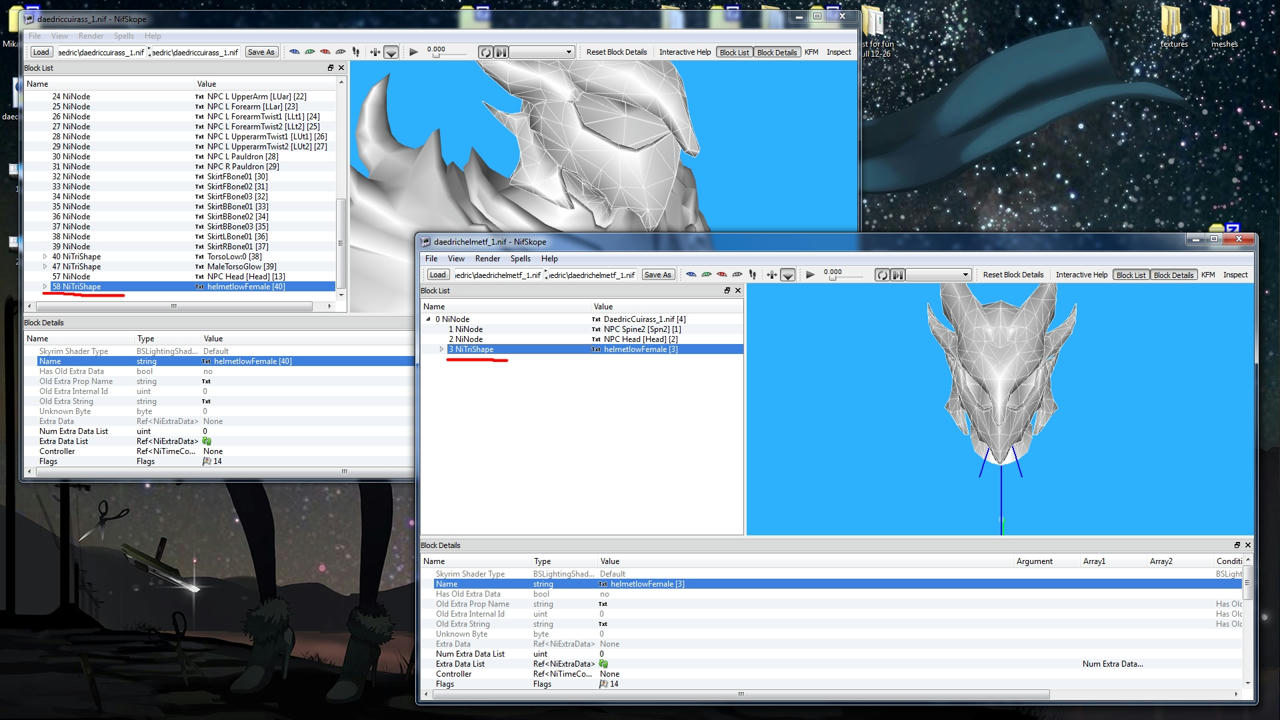This screenshot has width=1280, height=720.
Task: Open Interactive Help in daedrichelmetf window
Action: (1082, 275)
